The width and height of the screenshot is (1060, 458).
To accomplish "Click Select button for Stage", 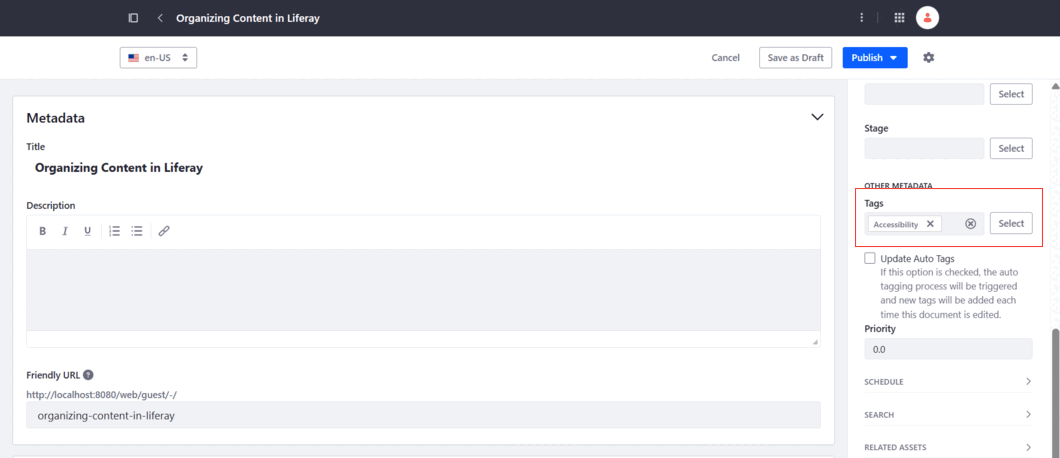I will tap(1011, 148).
